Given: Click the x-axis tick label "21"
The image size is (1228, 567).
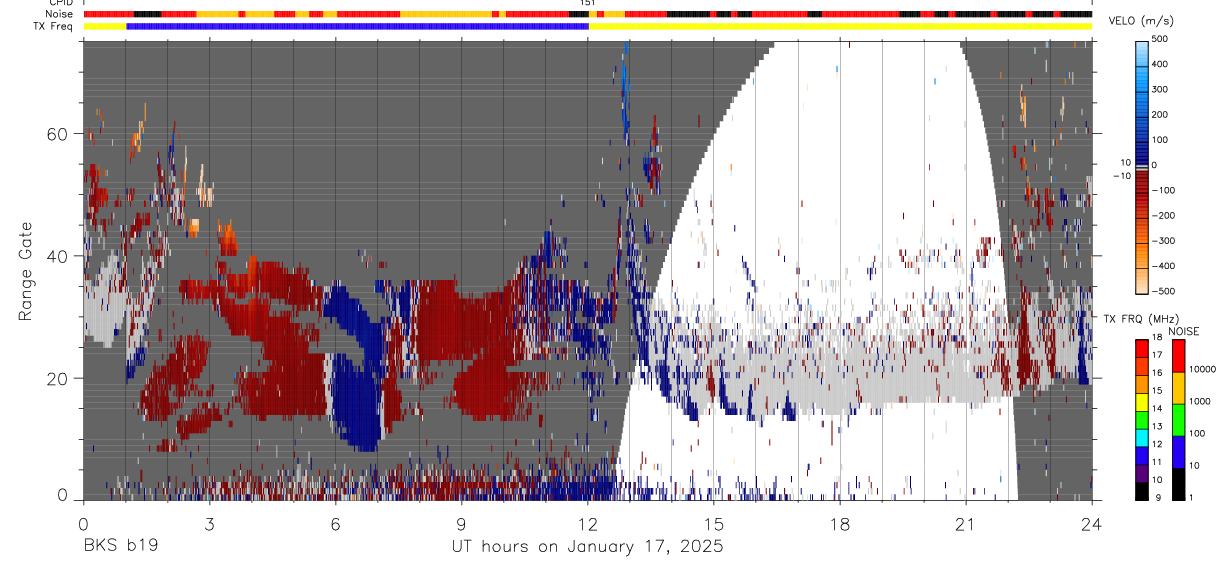Looking at the screenshot, I should [x=965, y=524].
